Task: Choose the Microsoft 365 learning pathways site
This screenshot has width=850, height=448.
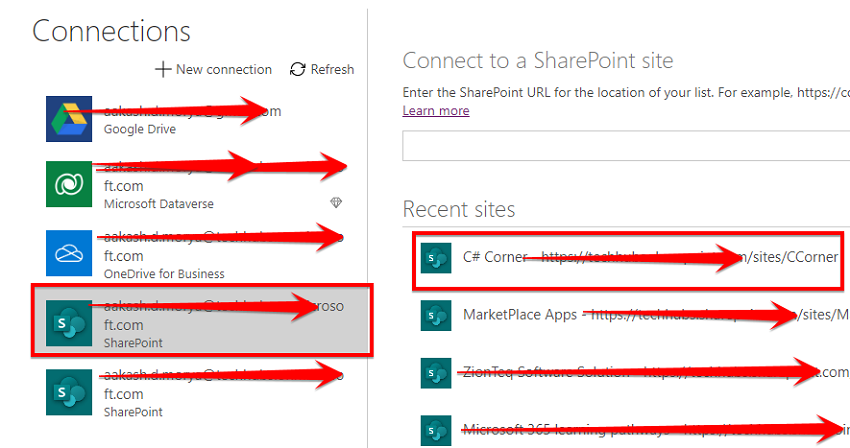Action: [x=635, y=431]
